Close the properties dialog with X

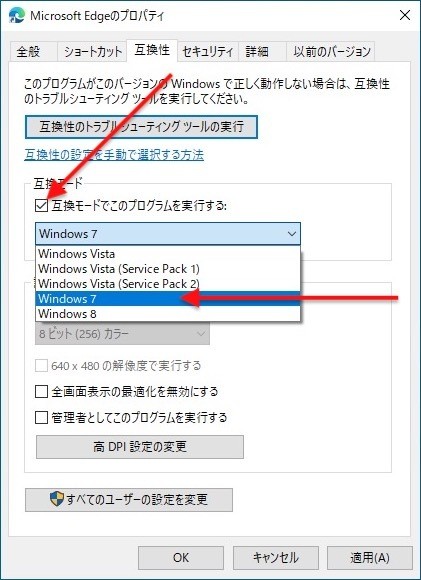(405, 16)
